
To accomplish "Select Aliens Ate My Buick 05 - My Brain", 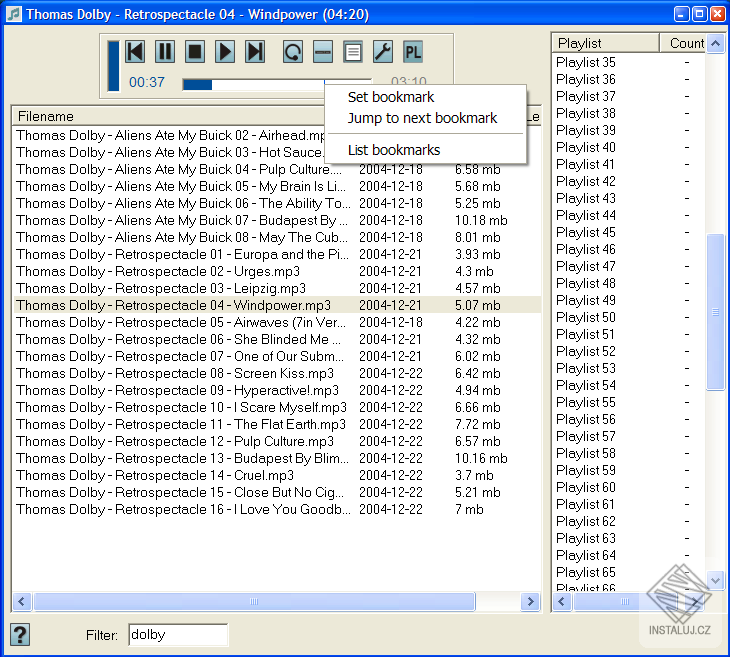I will coord(277,186).
